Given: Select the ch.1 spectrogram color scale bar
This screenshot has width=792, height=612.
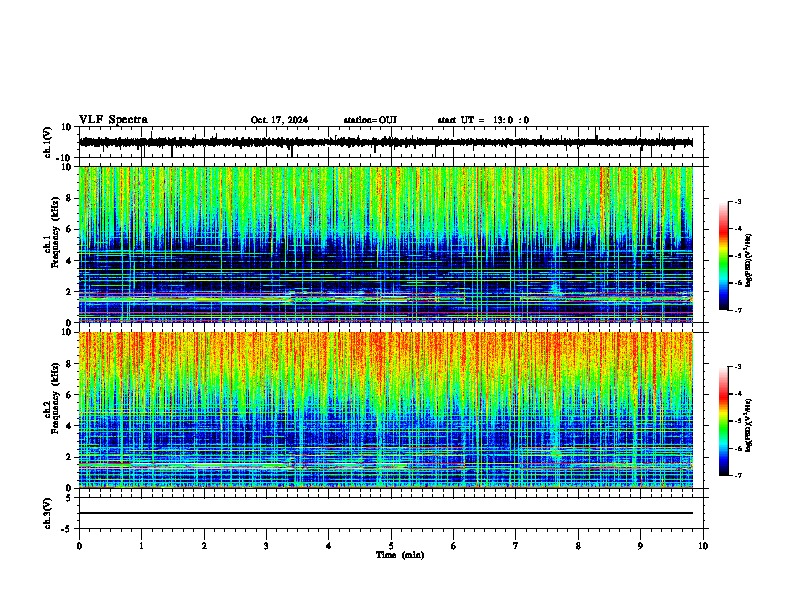Looking at the screenshot, I should 724,256.
